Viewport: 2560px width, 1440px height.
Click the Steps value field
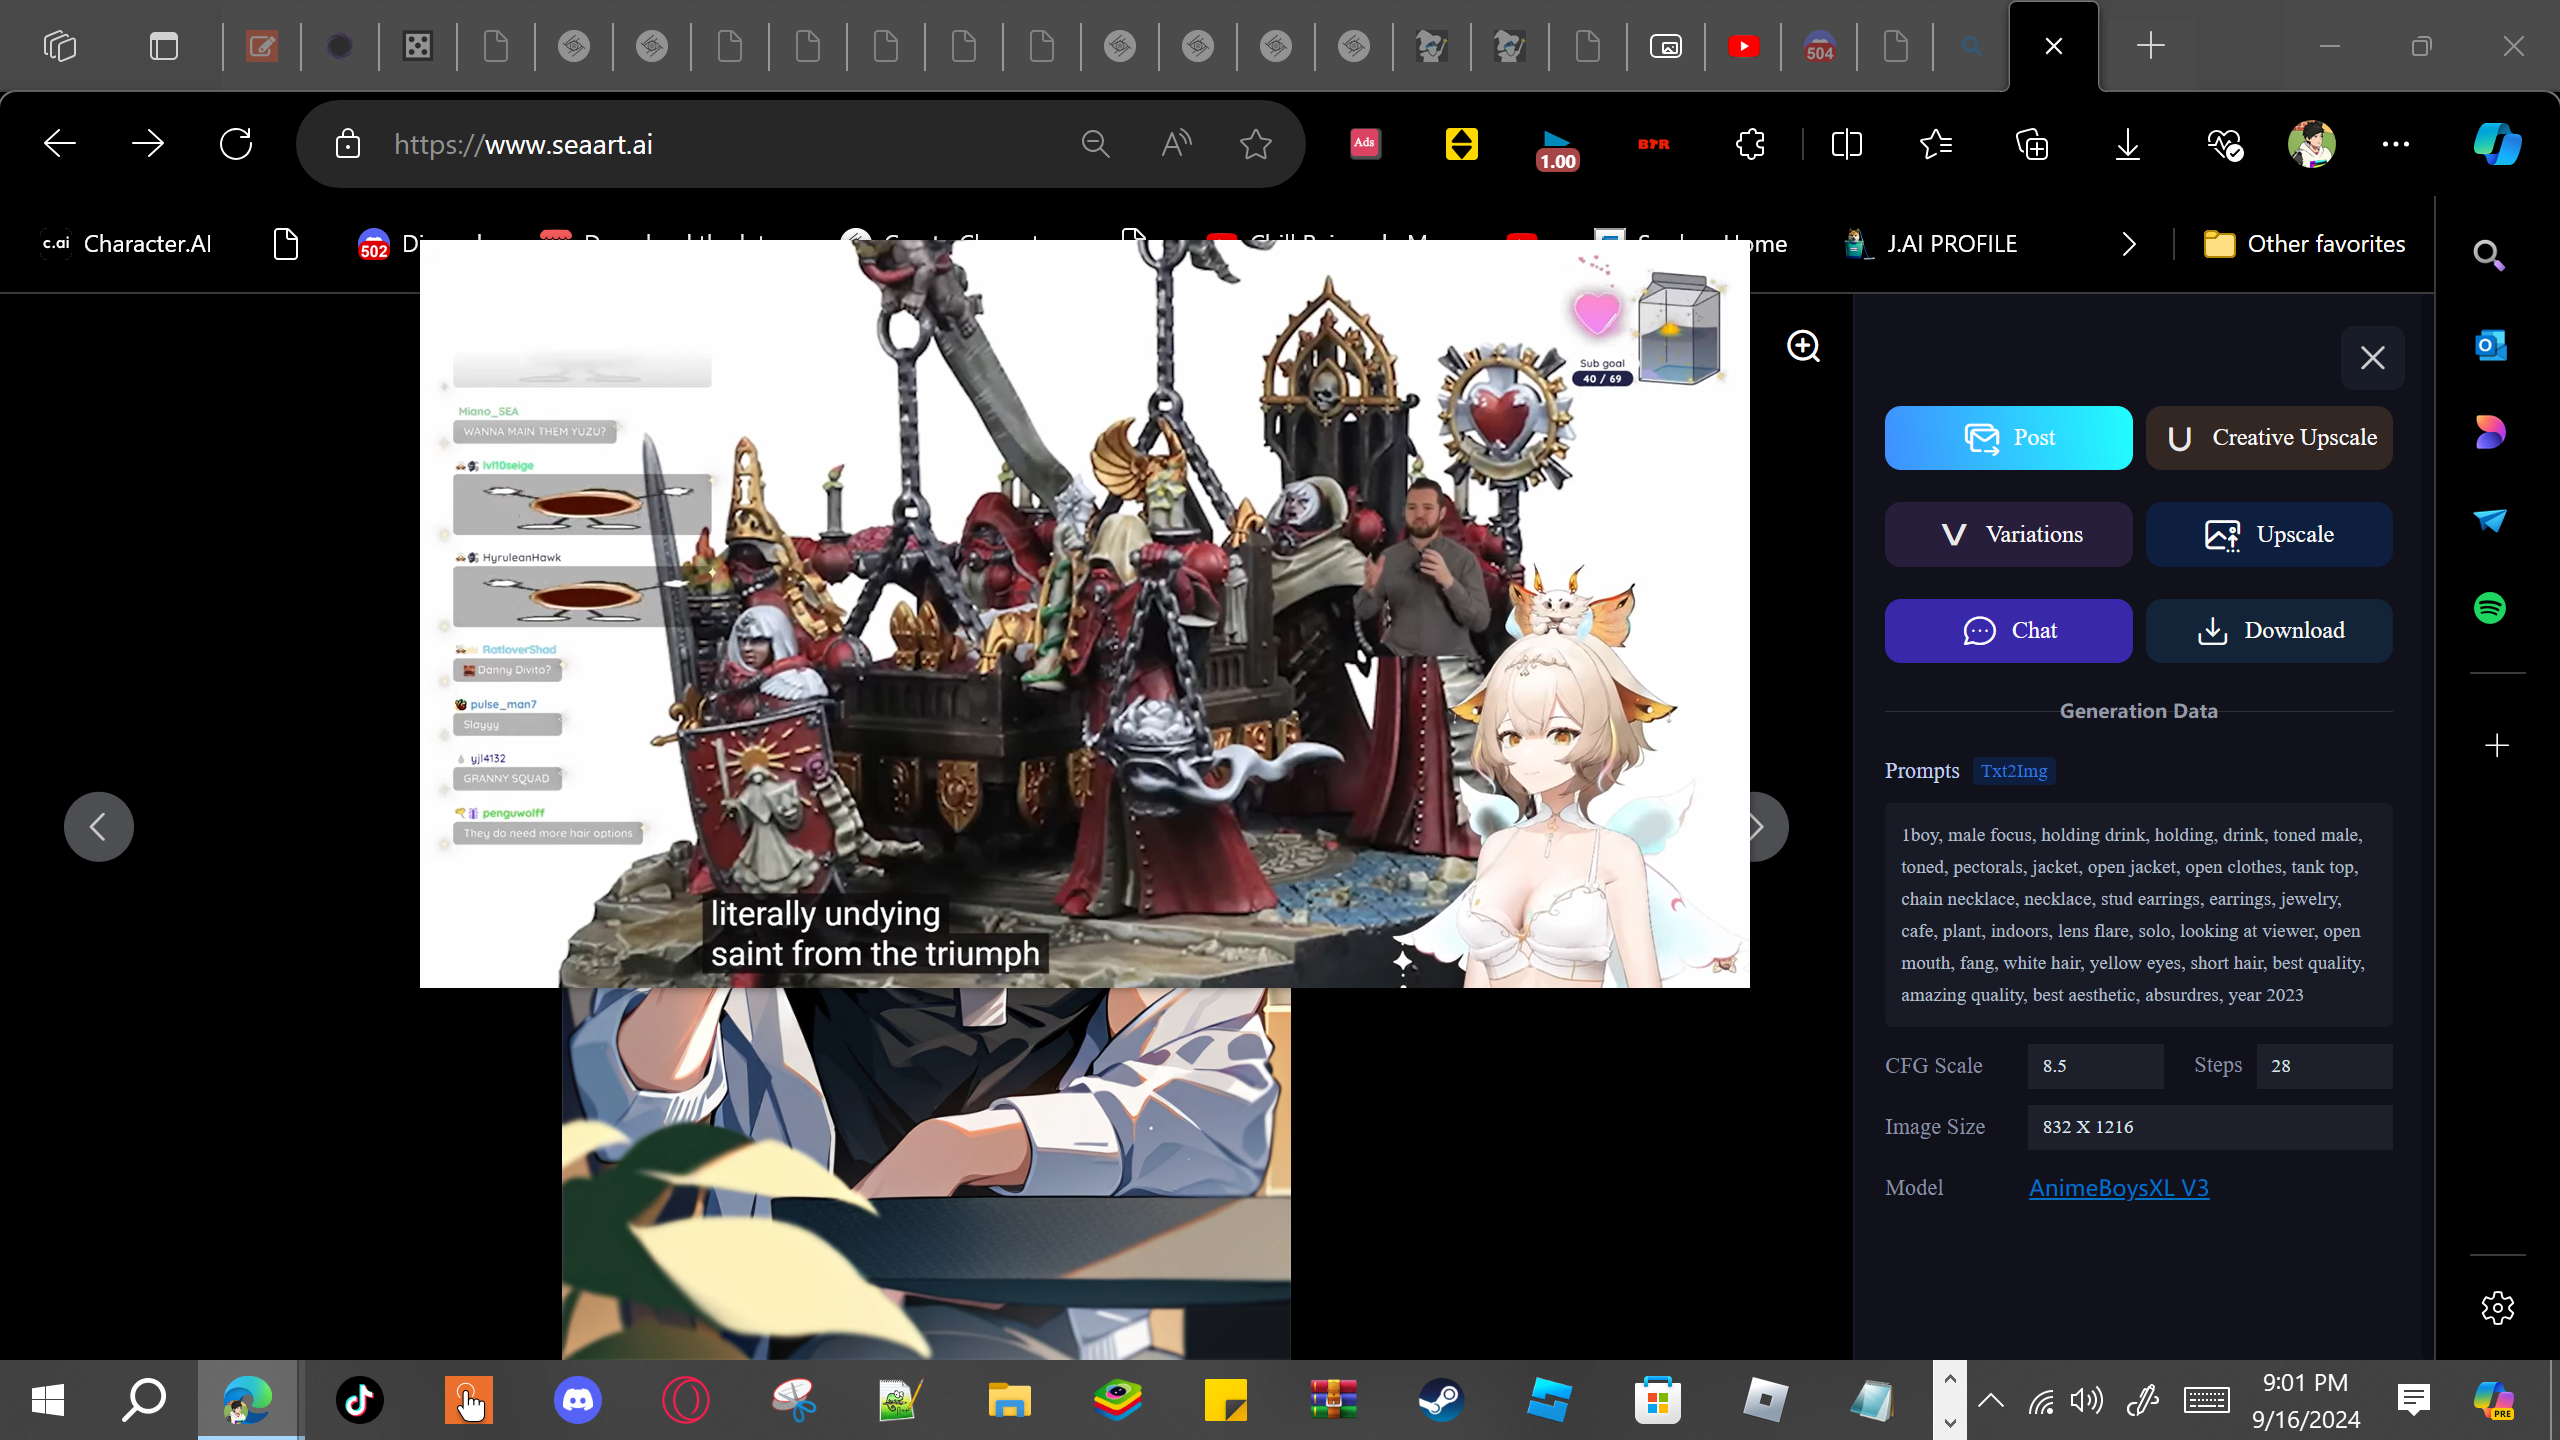(2324, 1066)
